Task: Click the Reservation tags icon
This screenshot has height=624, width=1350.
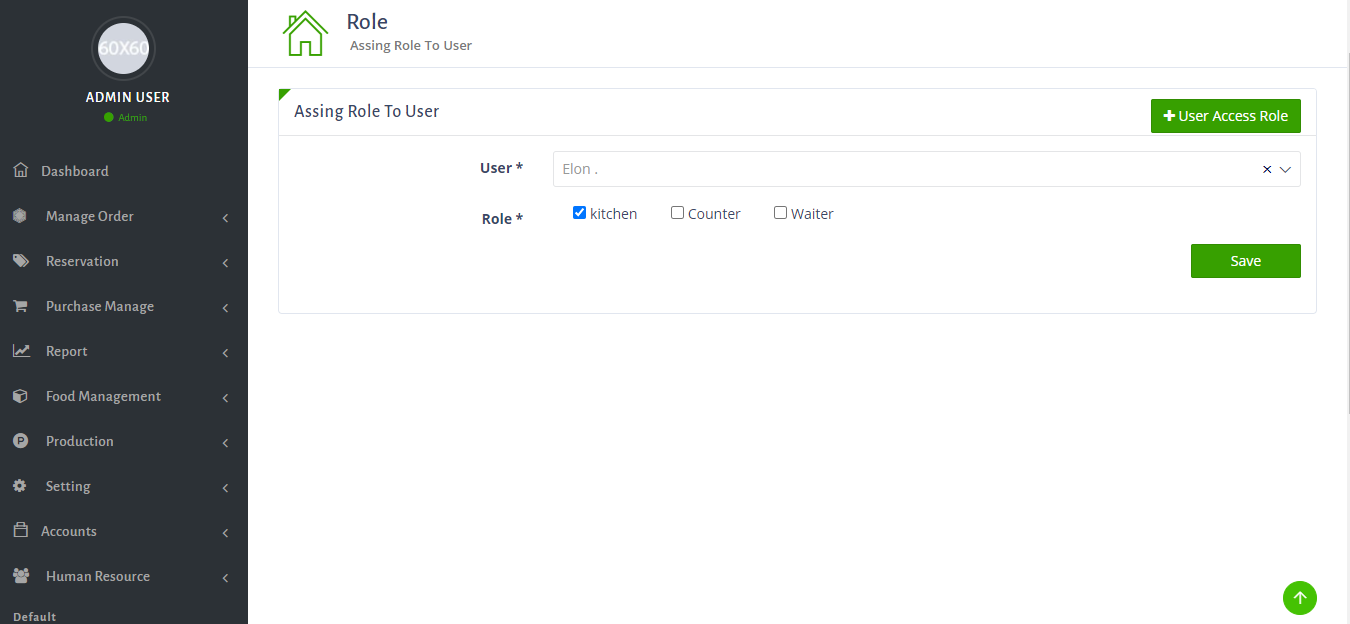Action: (20, 261)
